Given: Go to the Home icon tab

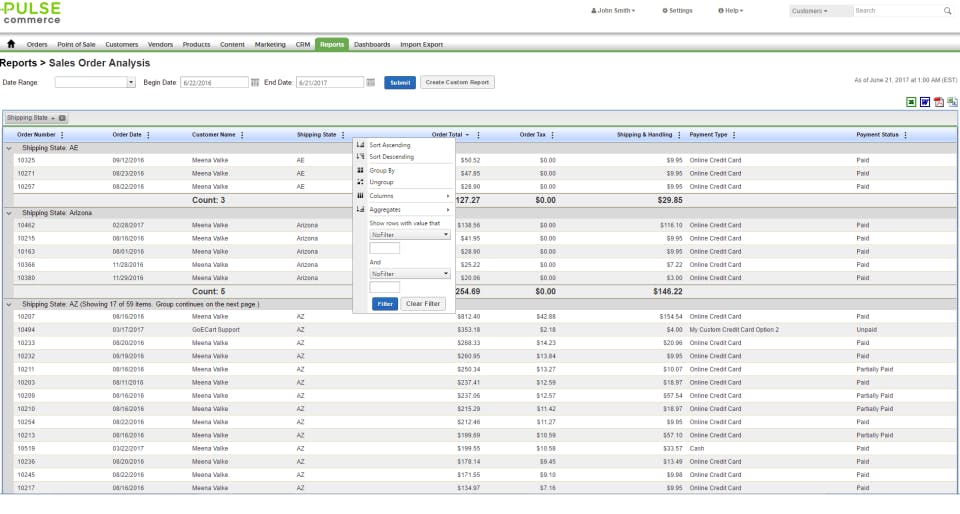Looking at the screenshot, I should [x=12, y=45].
